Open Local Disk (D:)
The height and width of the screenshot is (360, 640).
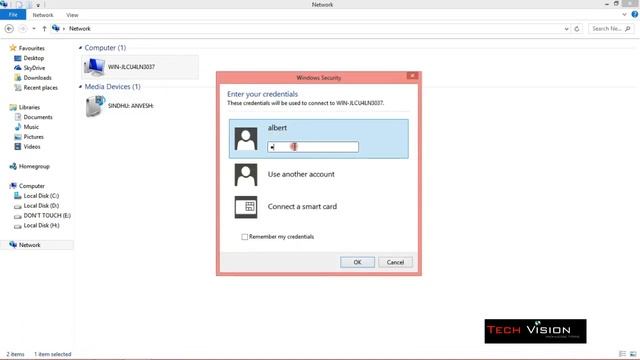click(41, 205)
